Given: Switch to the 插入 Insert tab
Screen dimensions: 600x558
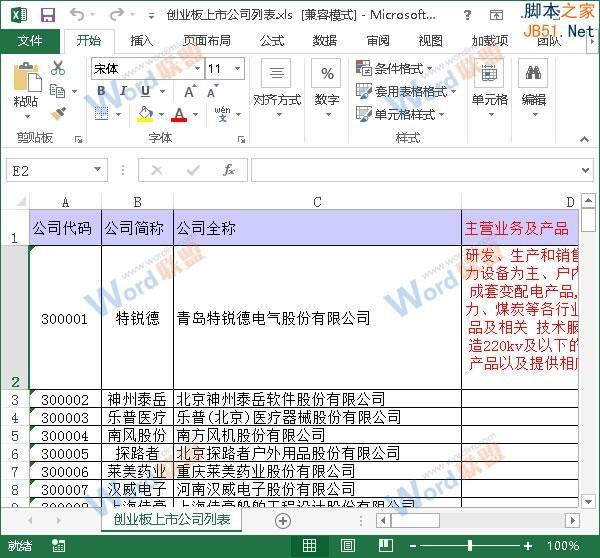Looking at the screenshot, I should coord(141,41).
